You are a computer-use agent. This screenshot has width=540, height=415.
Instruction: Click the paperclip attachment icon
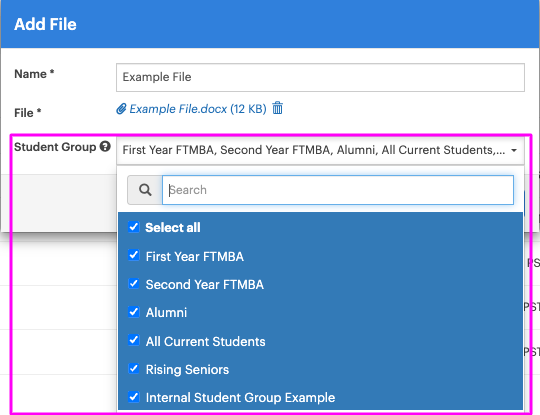pyautogui.click(x=121, y=109)
